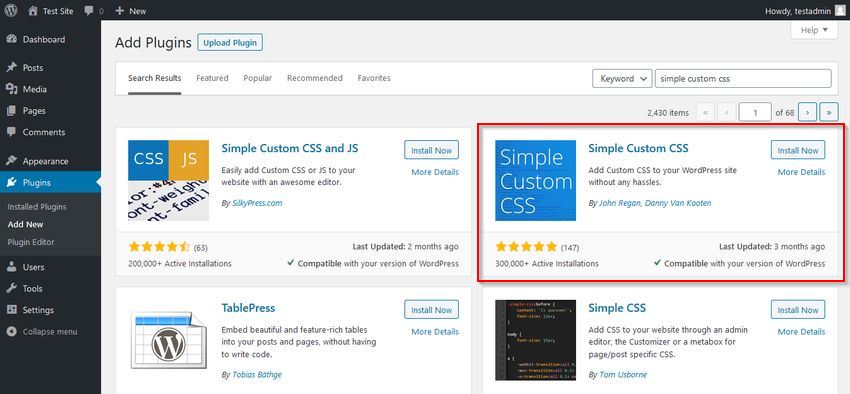Open Plugin Editor submenu item
Screen dimensions: 850x394
[x=31, y=242]
